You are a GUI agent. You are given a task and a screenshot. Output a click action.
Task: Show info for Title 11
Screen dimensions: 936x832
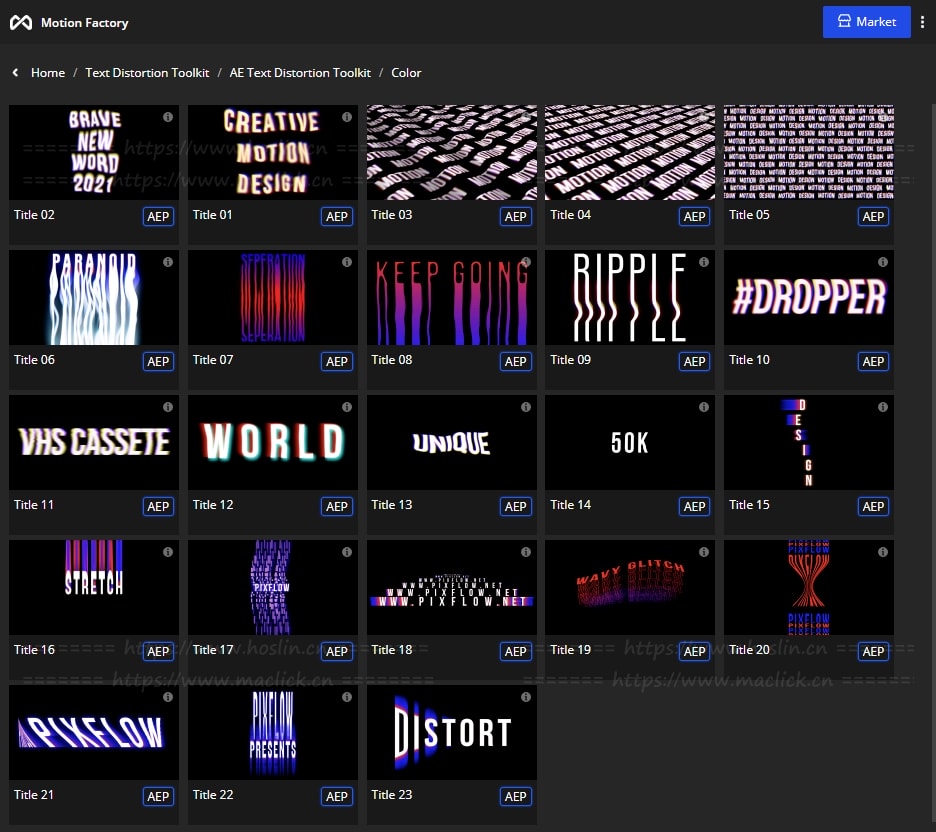[168, 407]
